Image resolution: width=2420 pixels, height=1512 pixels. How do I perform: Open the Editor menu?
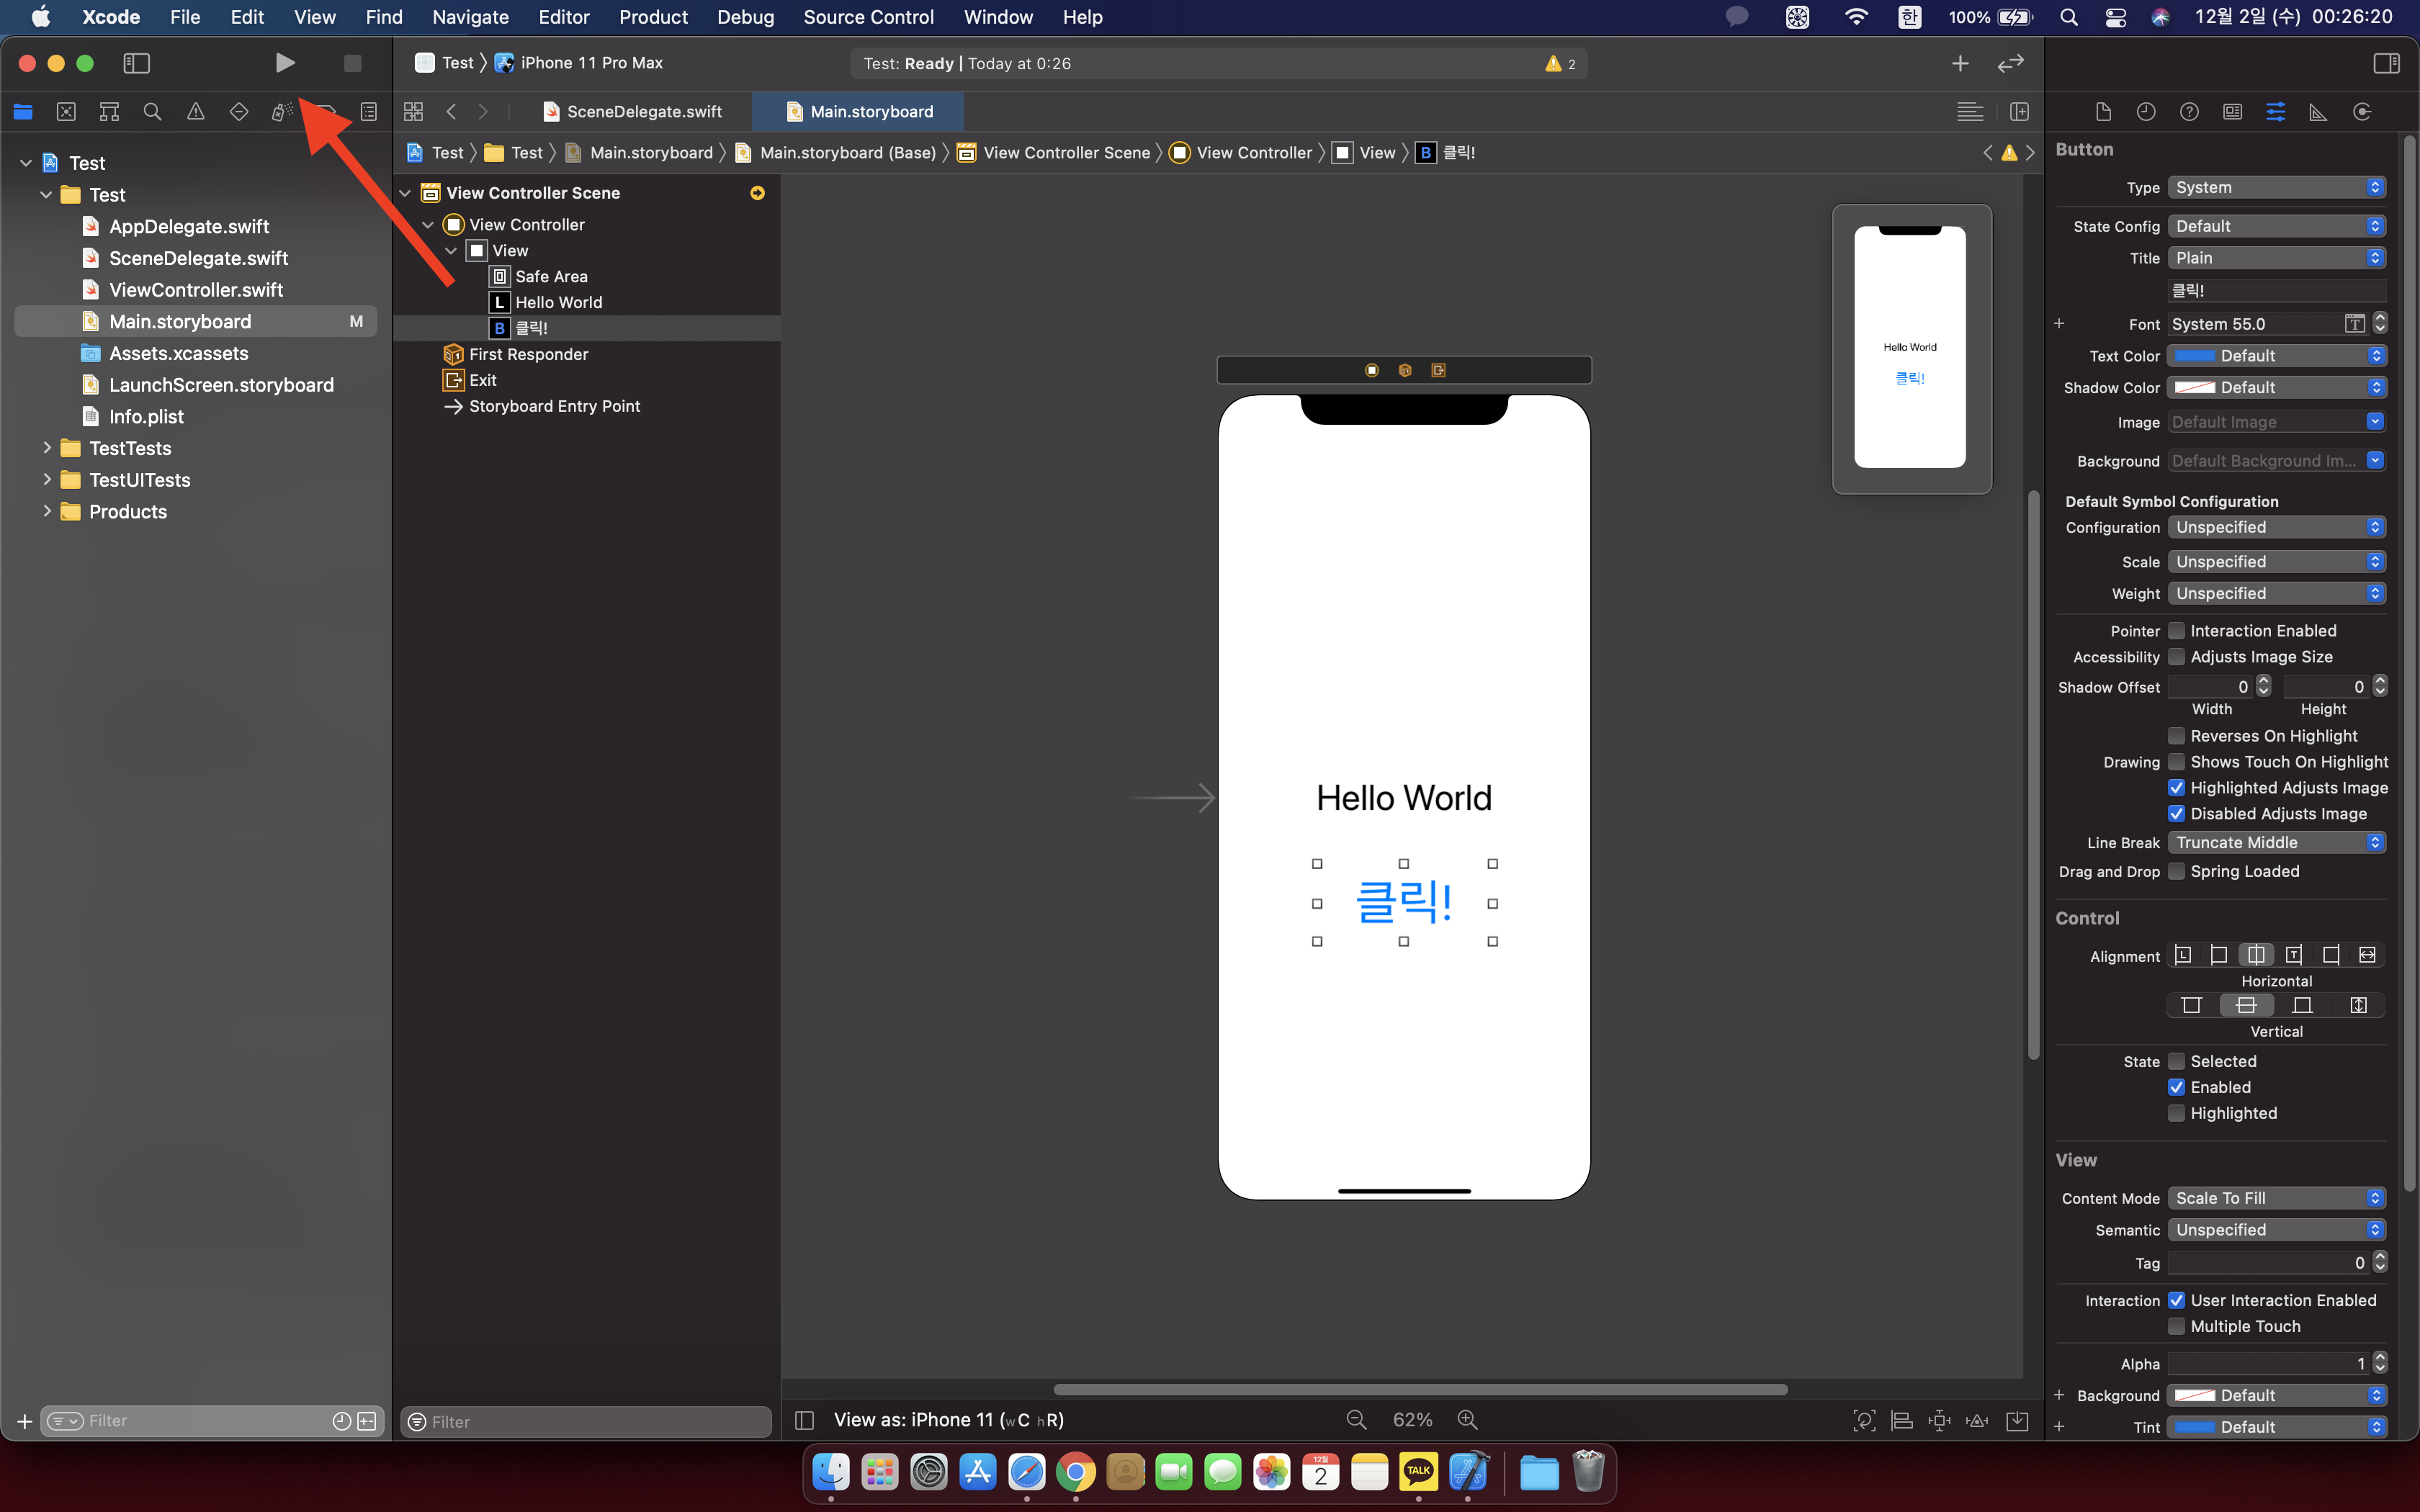click(564, 17)
